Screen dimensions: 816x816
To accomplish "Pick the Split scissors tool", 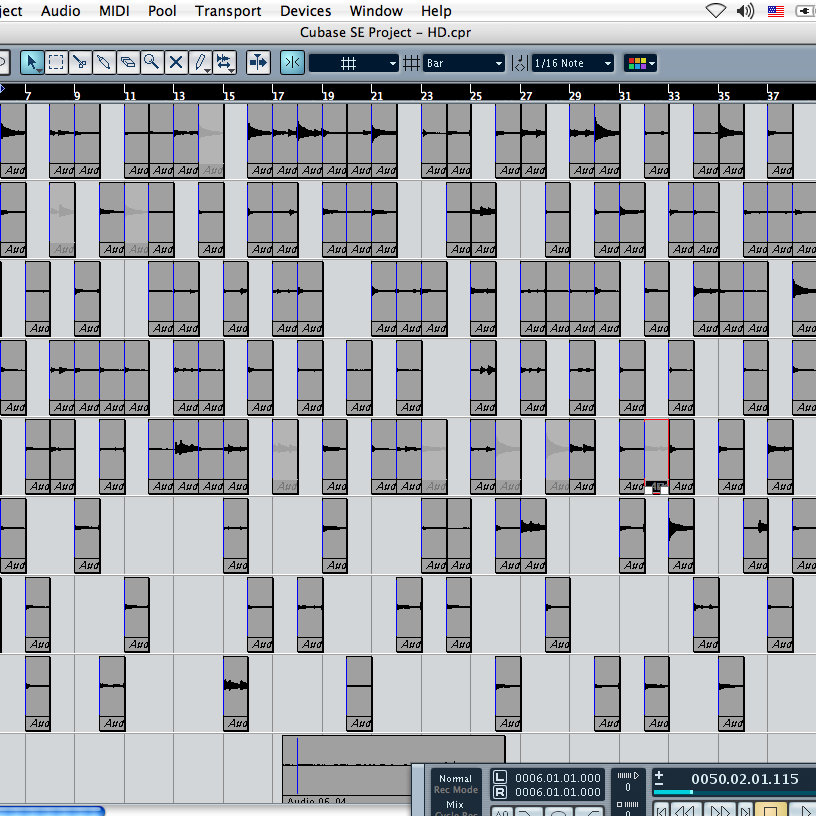I will coord(80,62).
